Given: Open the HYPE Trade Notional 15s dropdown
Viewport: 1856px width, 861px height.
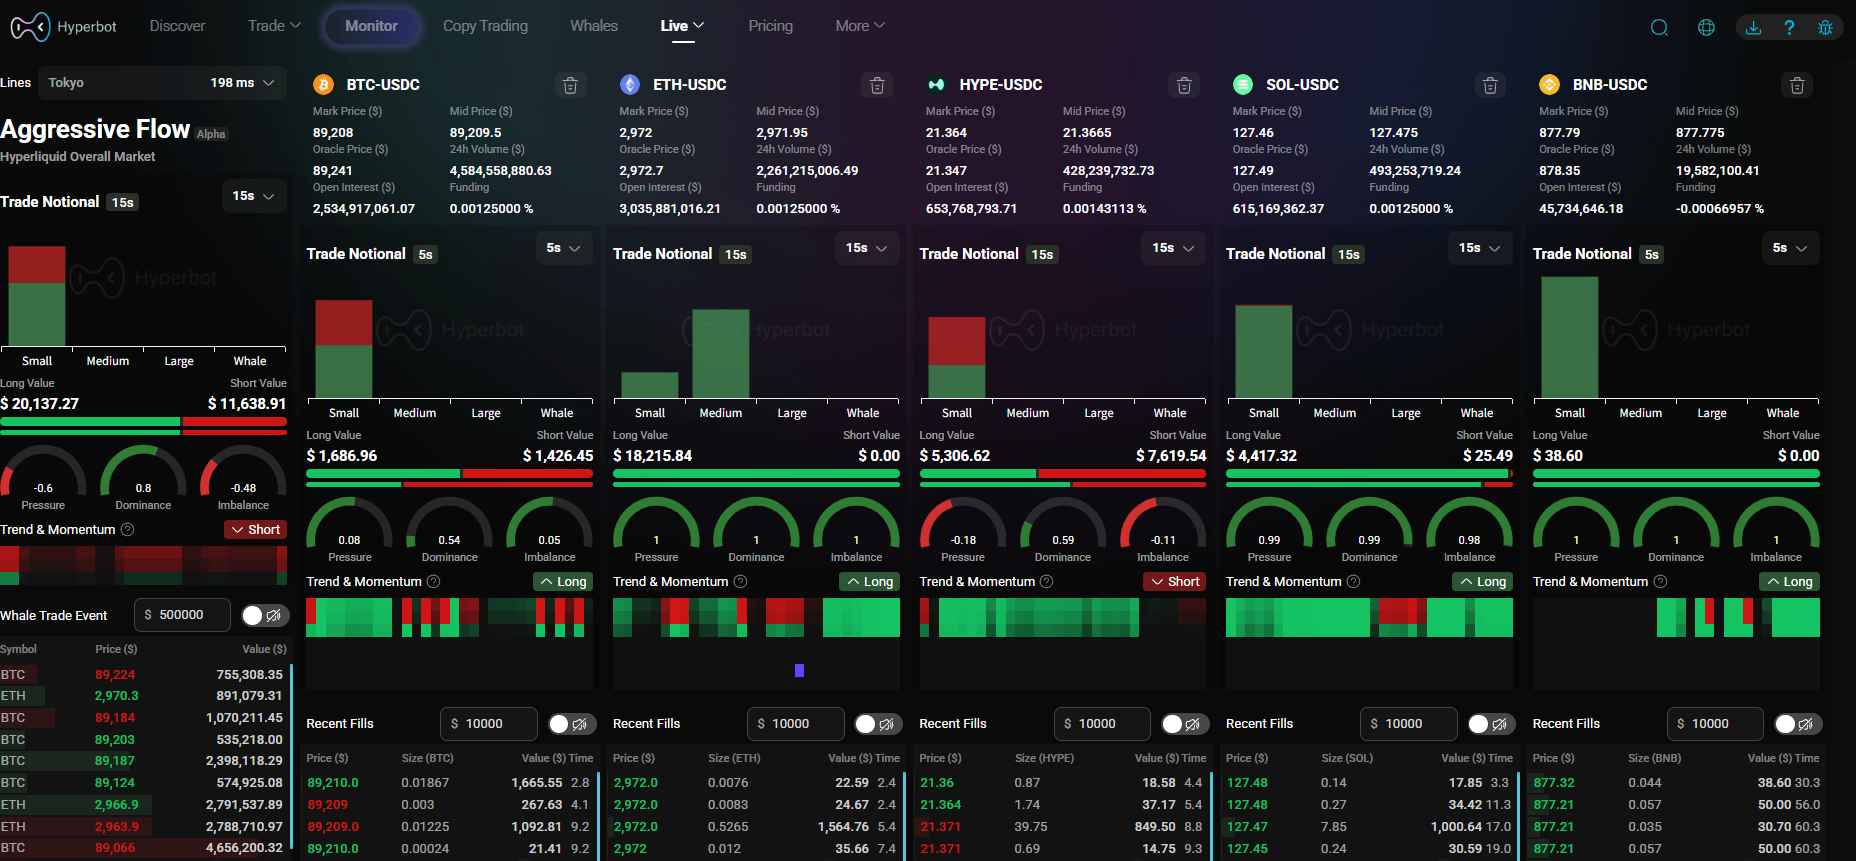Looking at the screenshot, I should point(1172,248).
